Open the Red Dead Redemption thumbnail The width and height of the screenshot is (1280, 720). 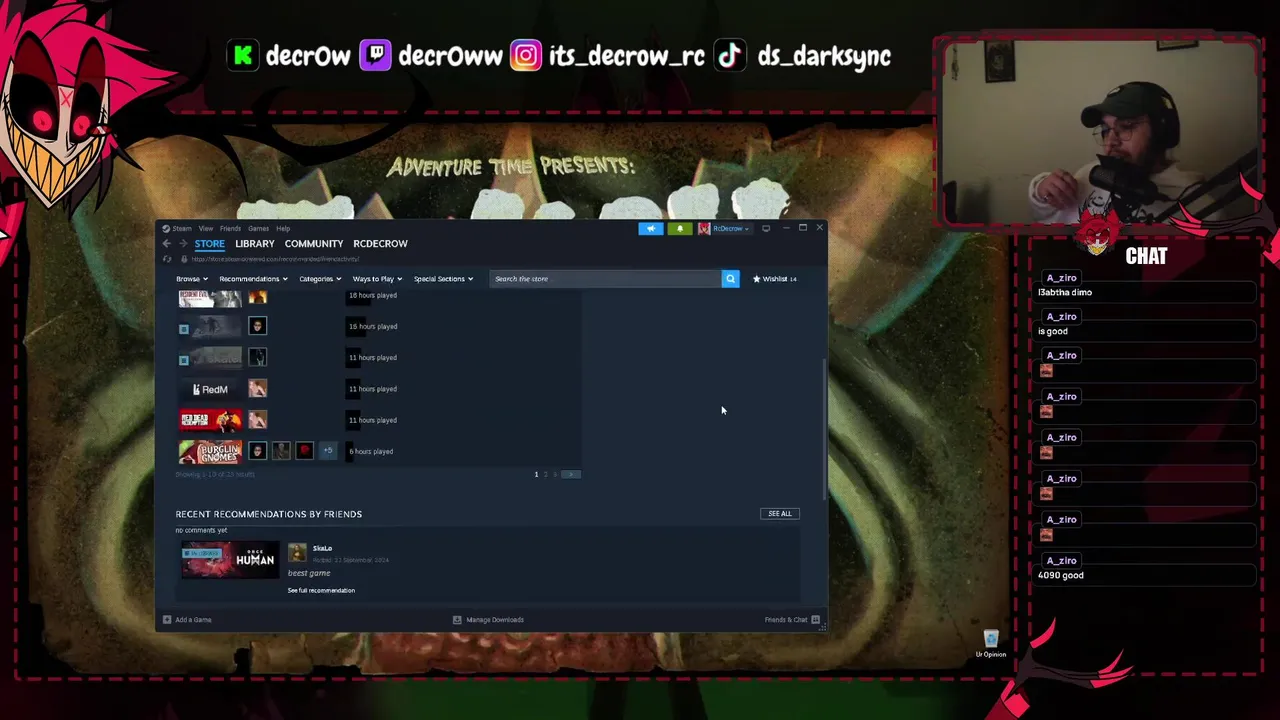click(x=210, y=420)
